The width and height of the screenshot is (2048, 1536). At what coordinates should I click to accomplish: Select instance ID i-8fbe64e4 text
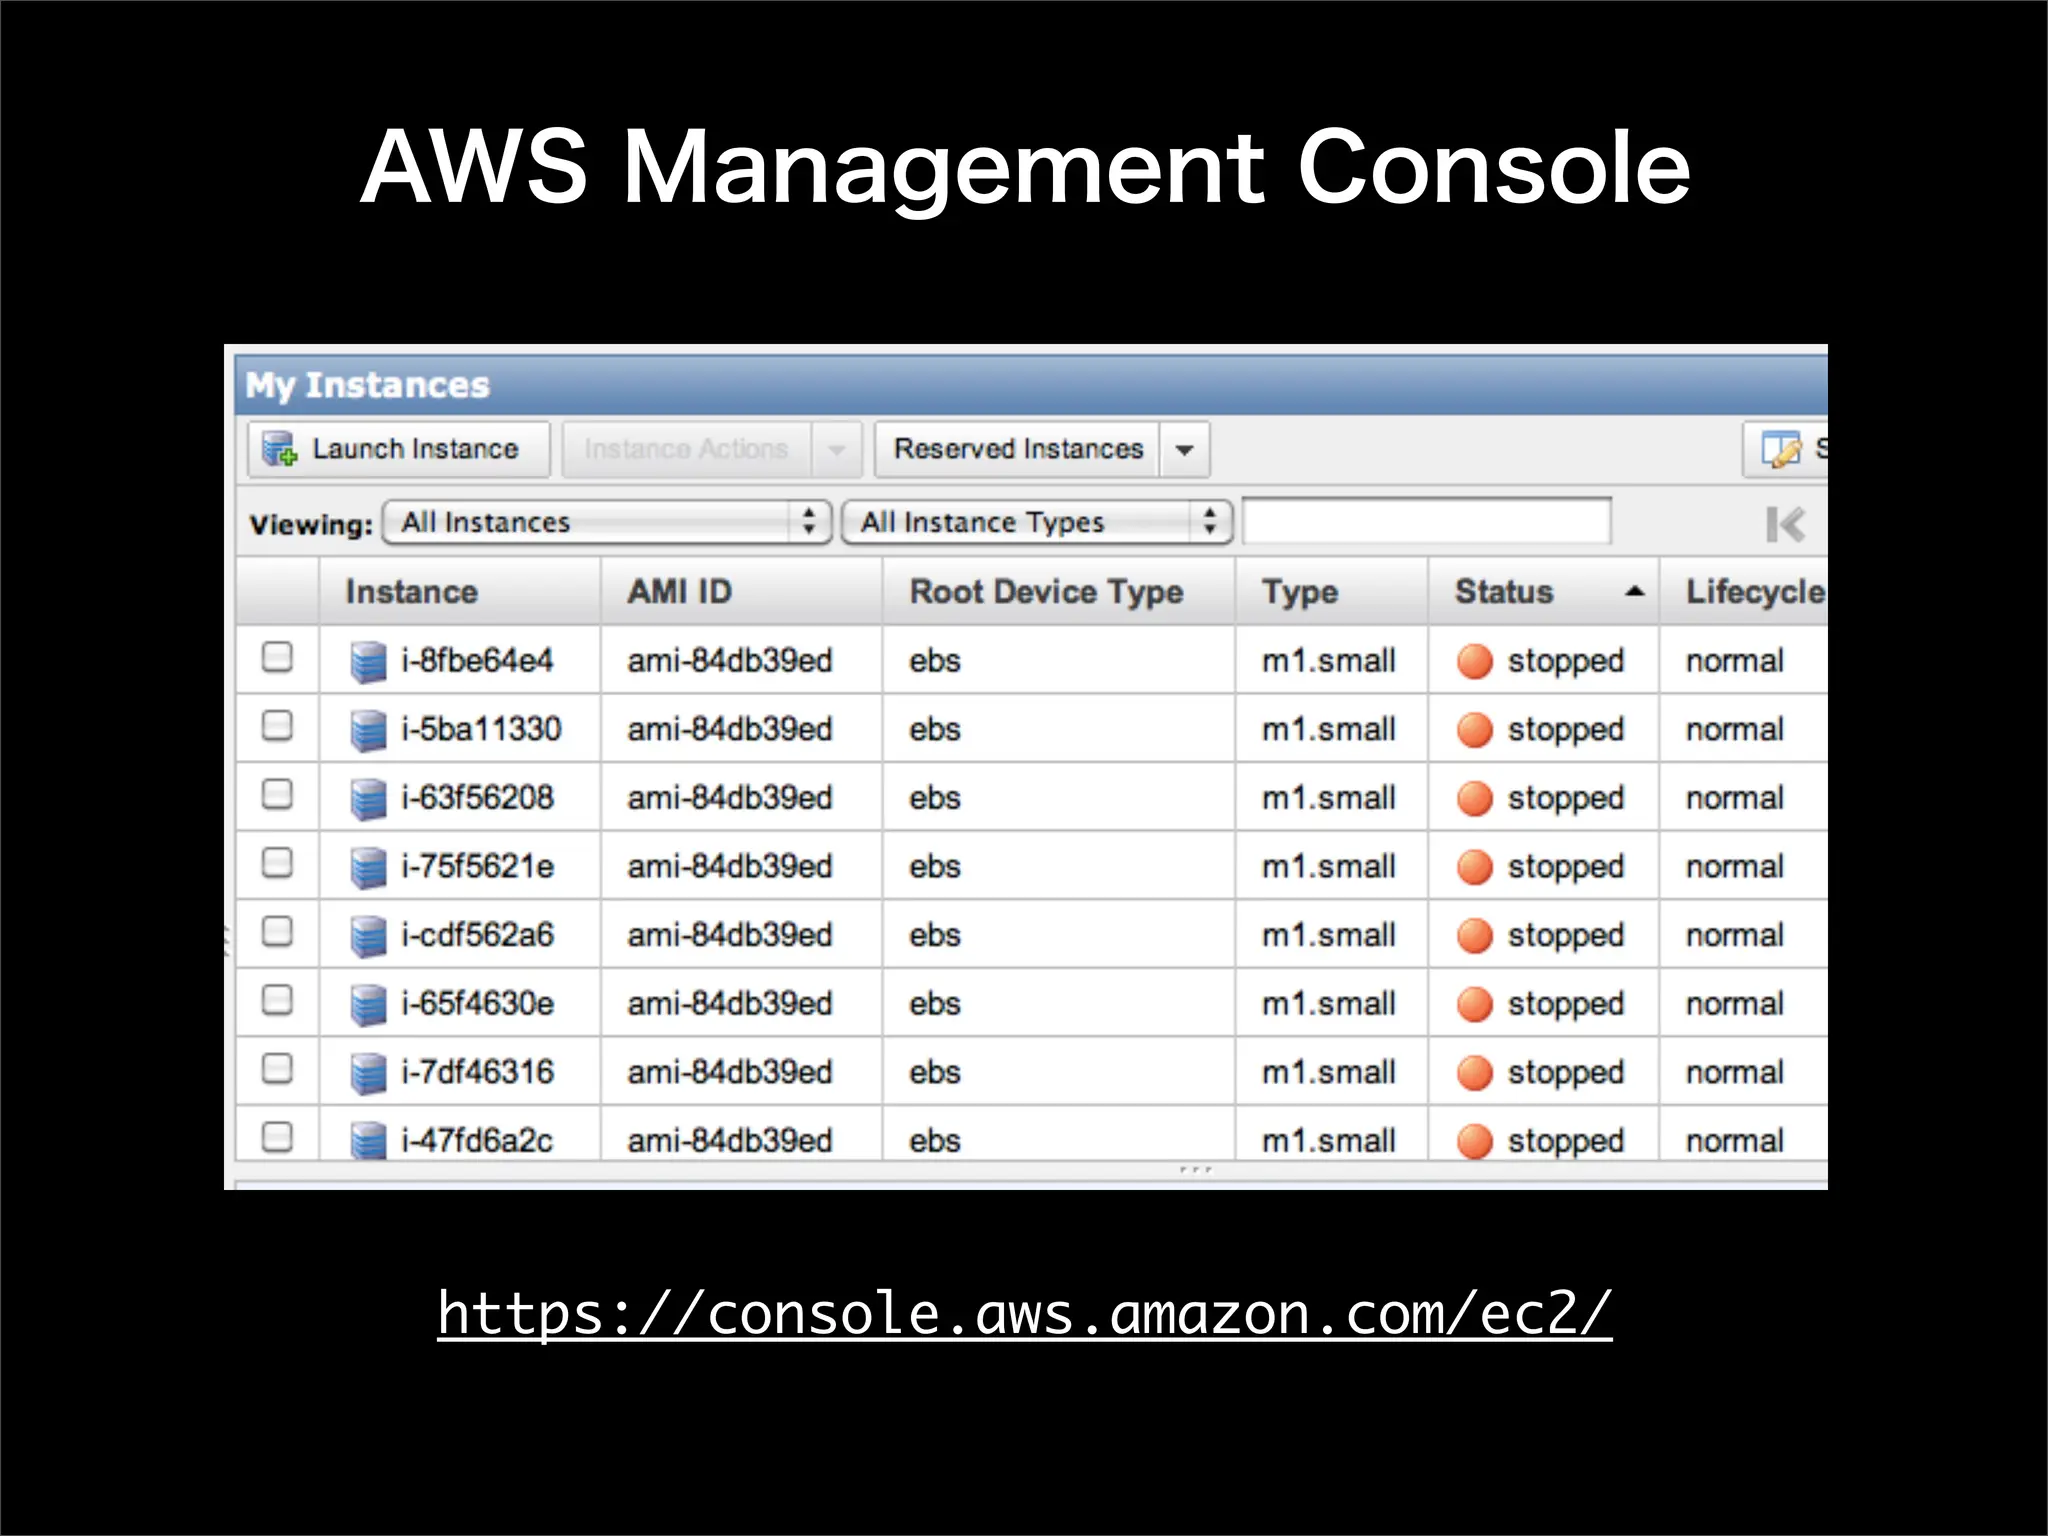click(x=477, y=660)
